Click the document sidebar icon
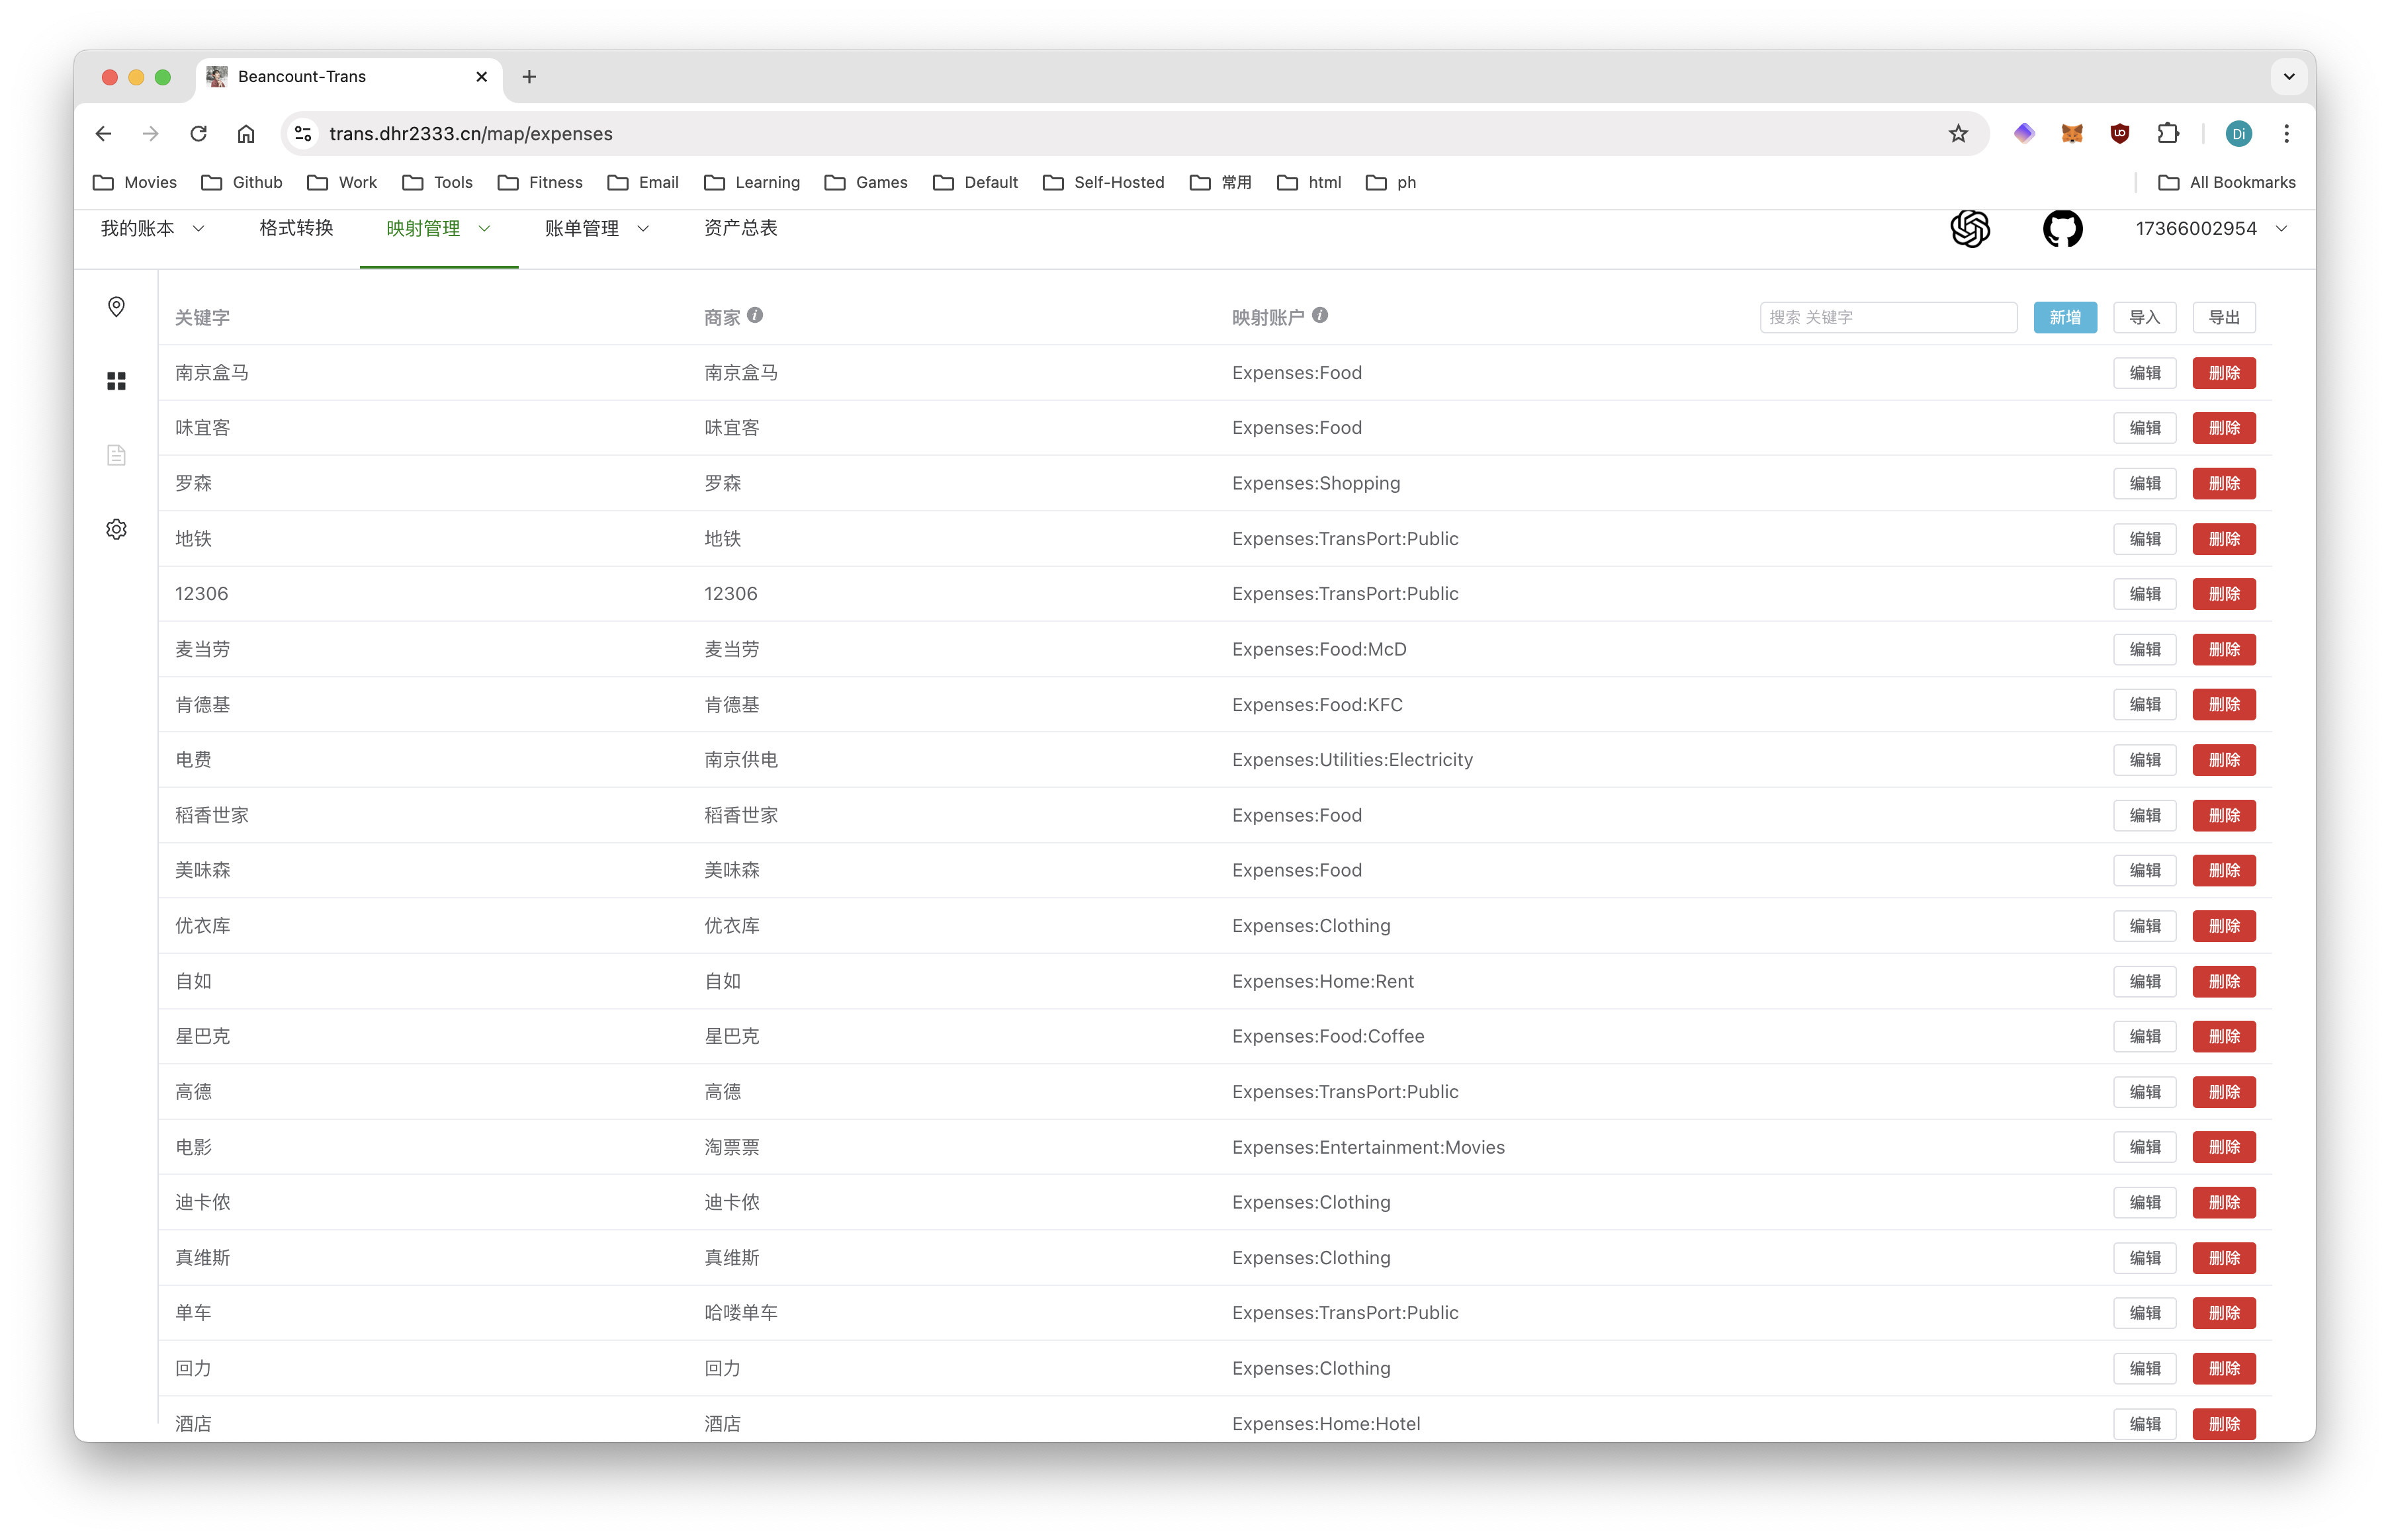 pos(115,454)
